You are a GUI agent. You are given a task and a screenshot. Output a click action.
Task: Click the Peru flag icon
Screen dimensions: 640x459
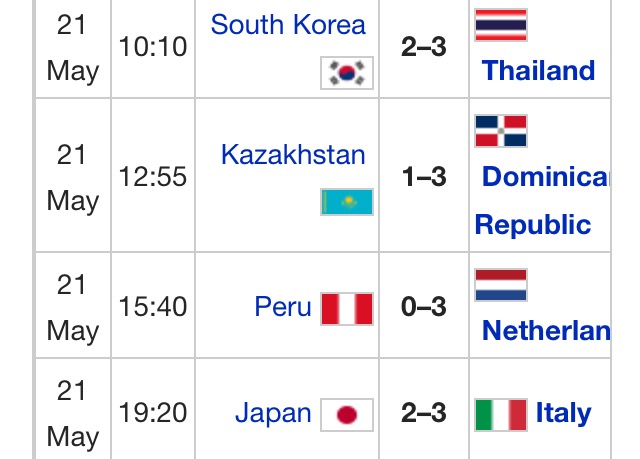347,309
